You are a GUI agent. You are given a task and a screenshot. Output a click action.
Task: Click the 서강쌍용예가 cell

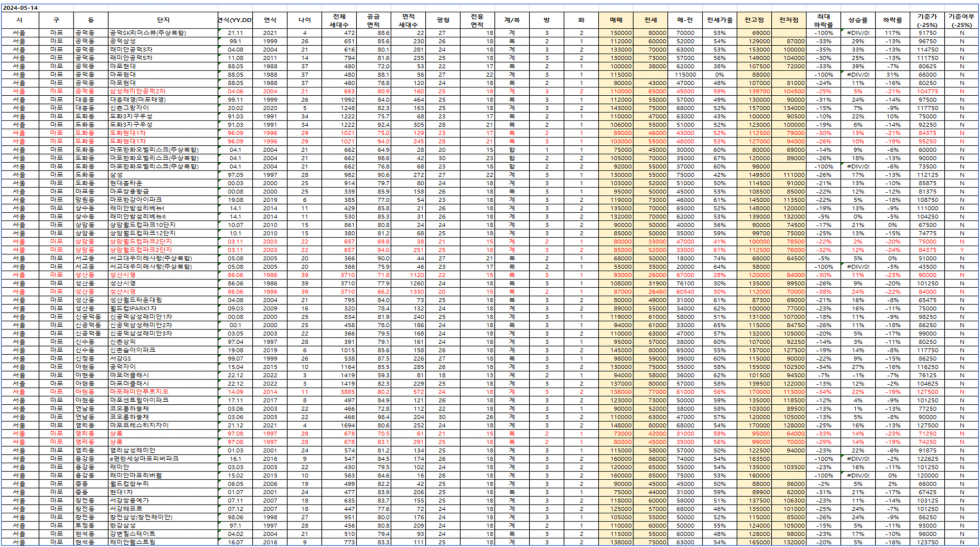pyautogui.click(x=163, y=500)
